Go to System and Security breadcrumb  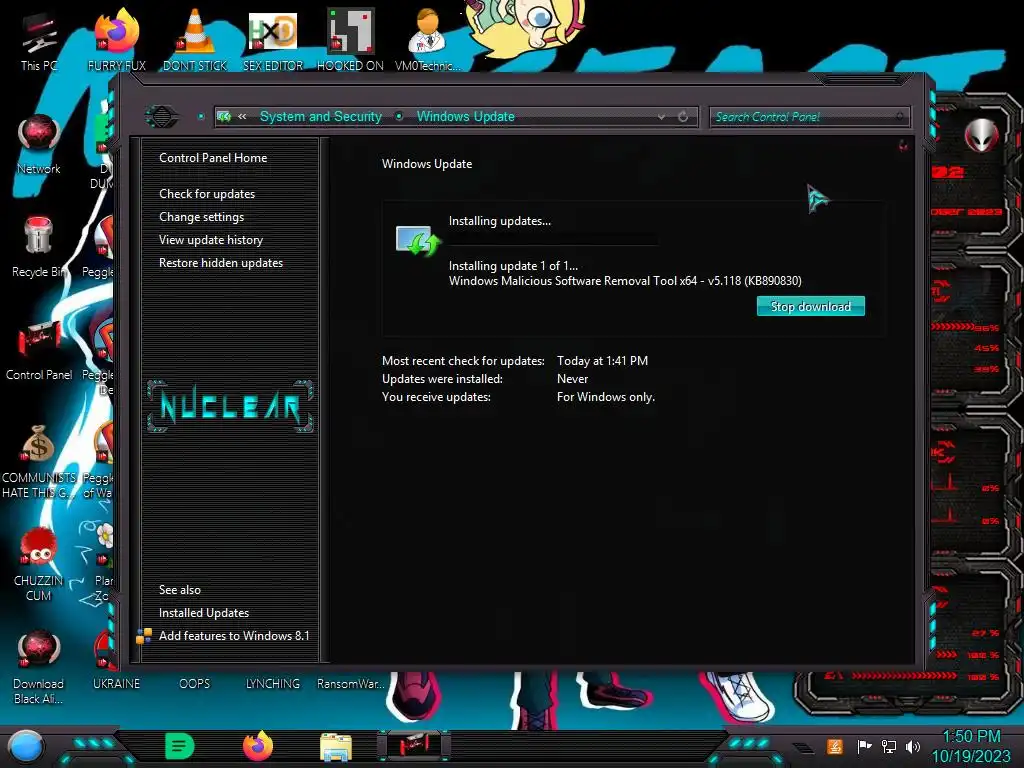[x=321, y=116]
